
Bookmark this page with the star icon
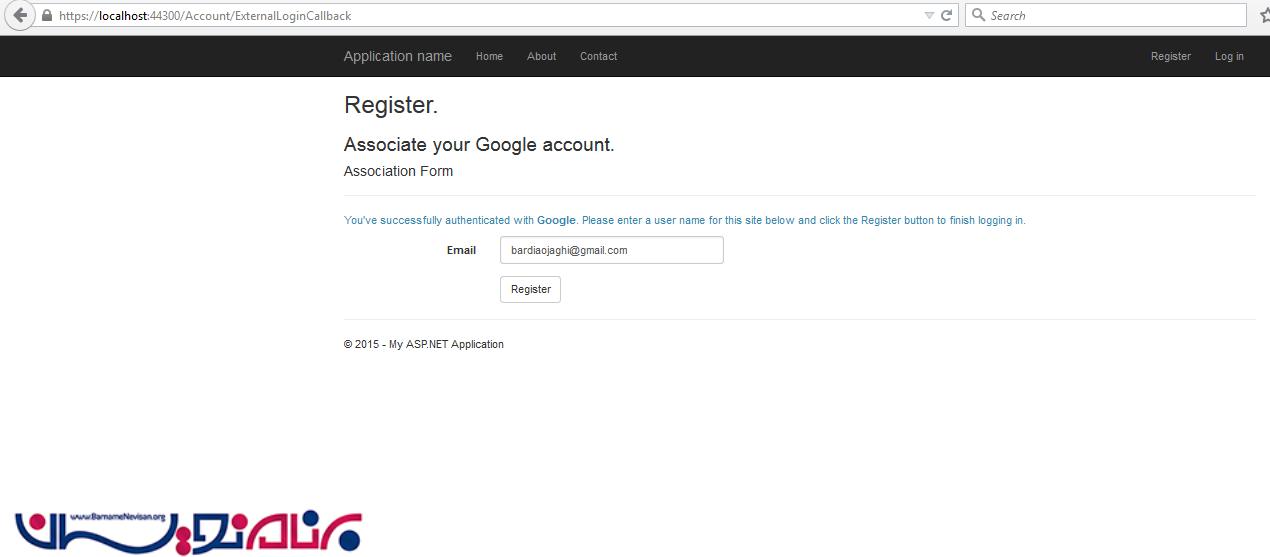tap(1263, 16)
